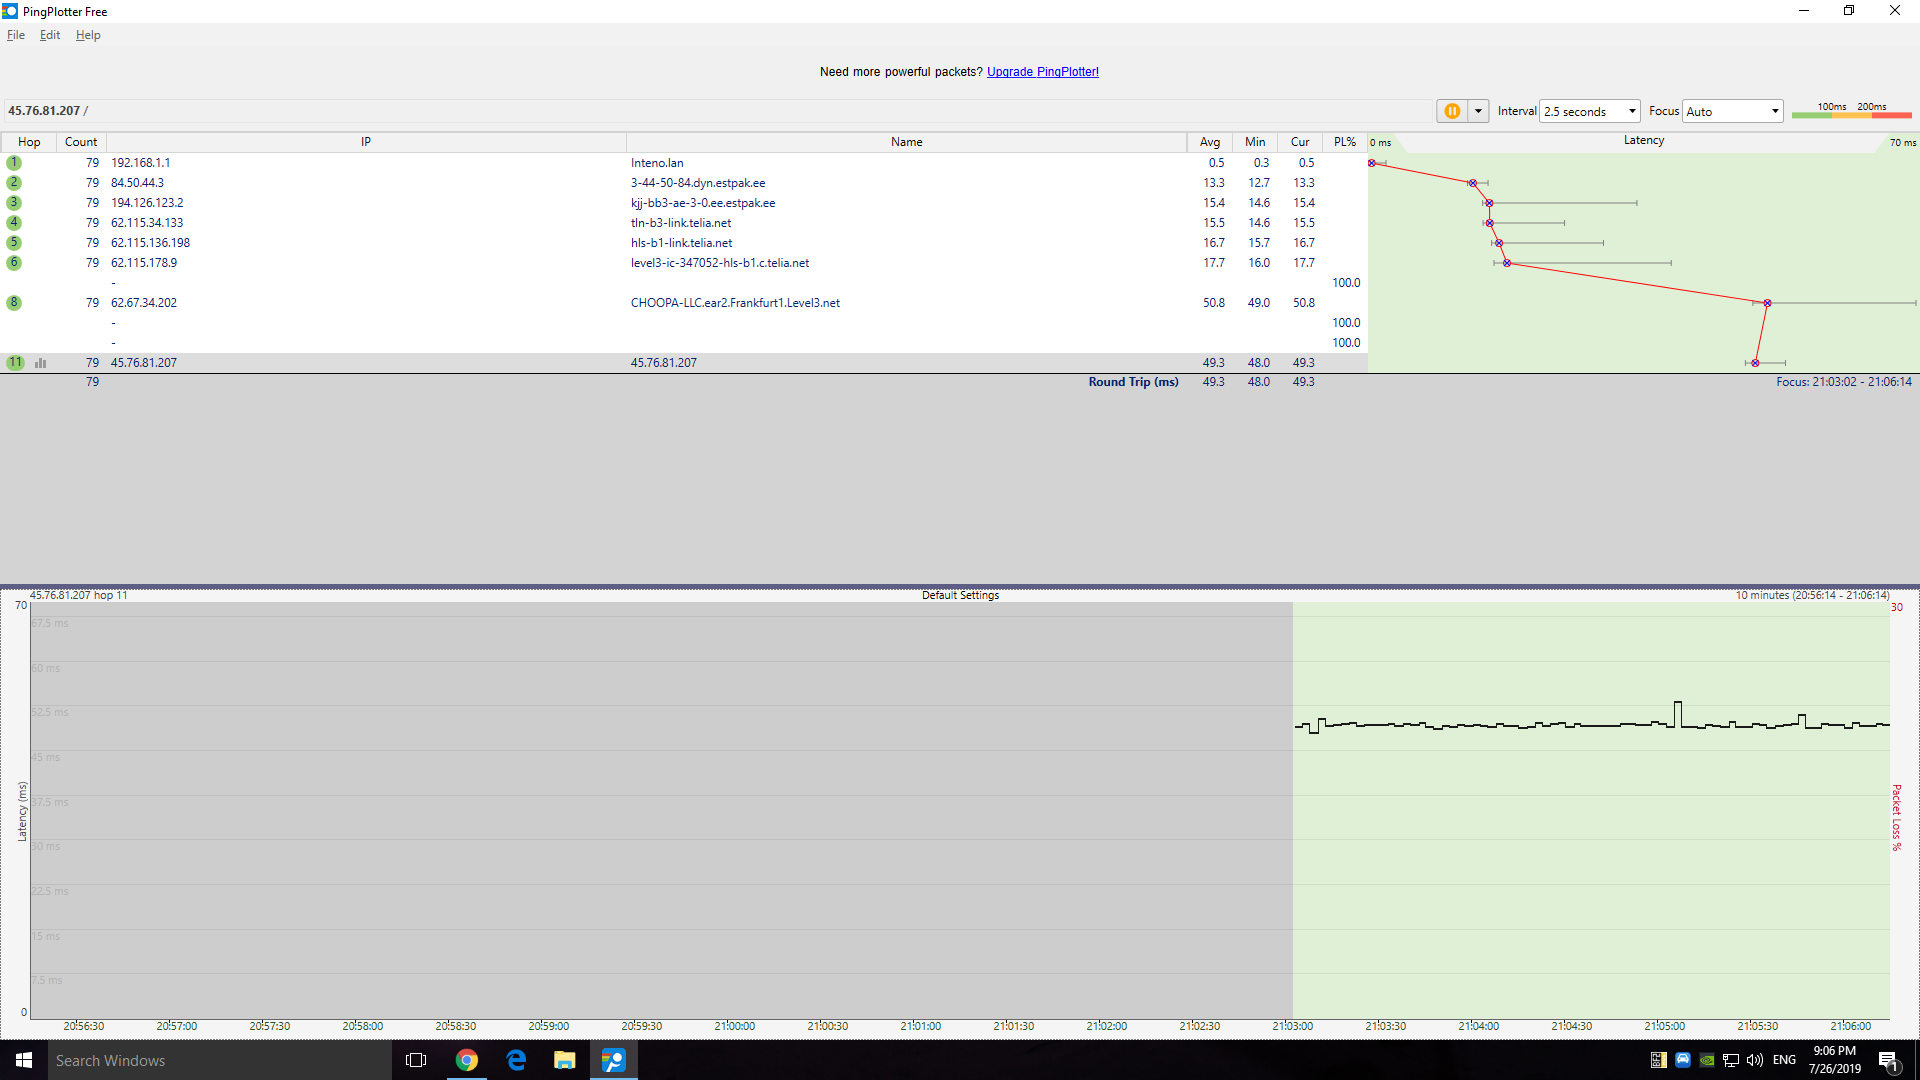Pause the trace with the orange button
The width and height of the screenshot is (1920, 1080).
pyautogui.click(x=1452, y=111)
